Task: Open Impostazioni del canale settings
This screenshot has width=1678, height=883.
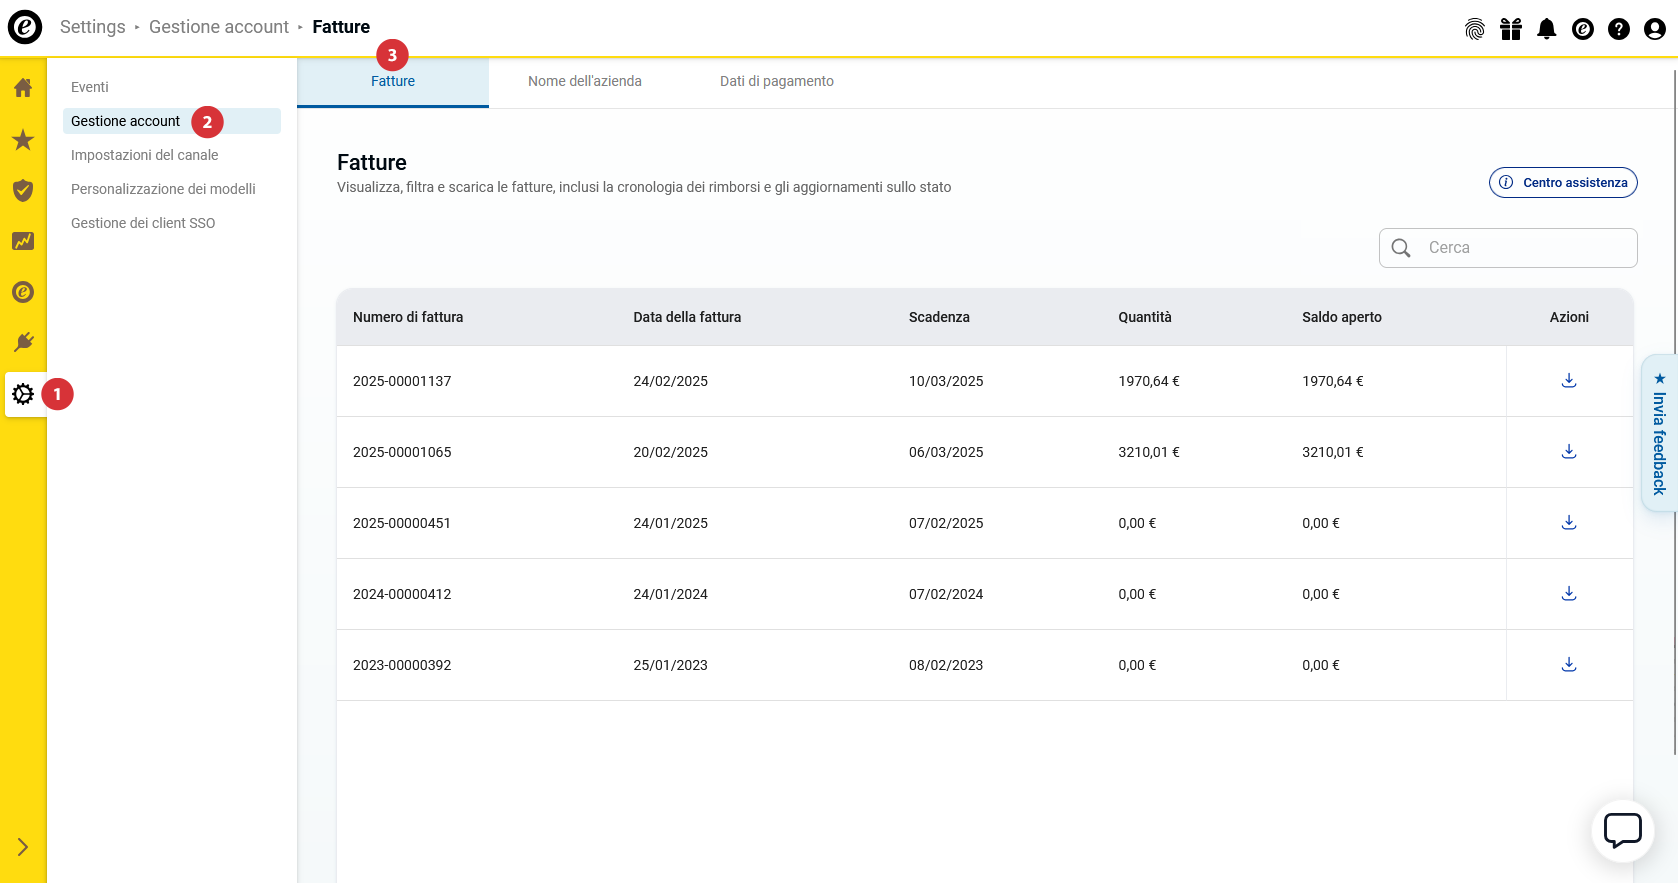Action: coord(144,155)
